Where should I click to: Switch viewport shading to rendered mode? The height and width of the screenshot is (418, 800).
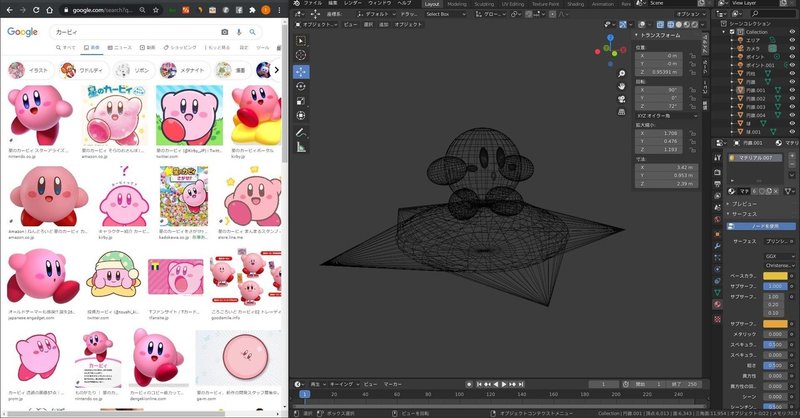coord(694,24)
